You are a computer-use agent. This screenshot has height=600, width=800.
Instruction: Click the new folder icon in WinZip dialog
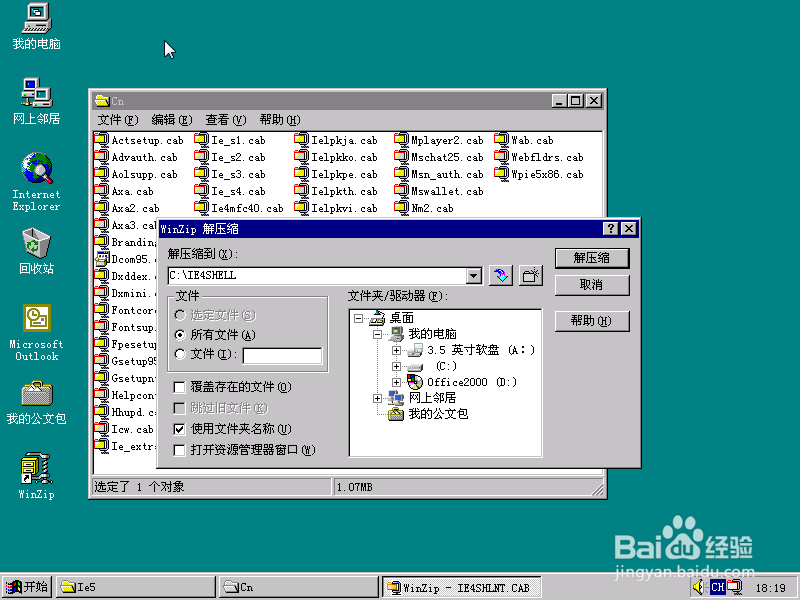(531, 276)
